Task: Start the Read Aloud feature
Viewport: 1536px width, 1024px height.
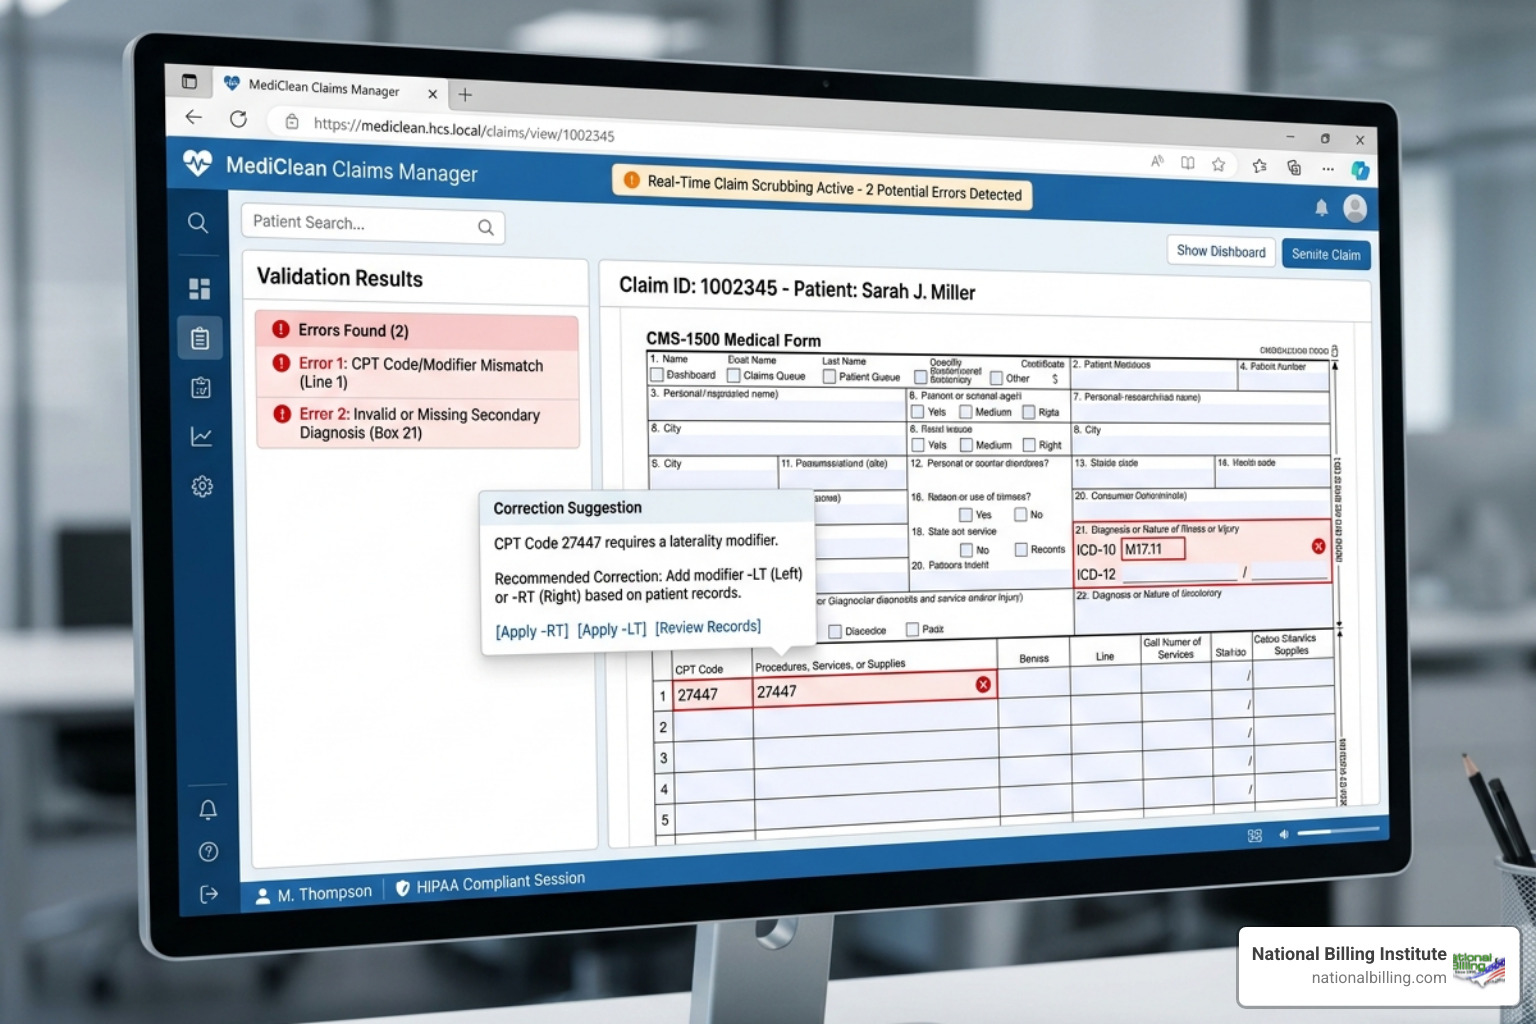Action: (x=1157, y=161)
